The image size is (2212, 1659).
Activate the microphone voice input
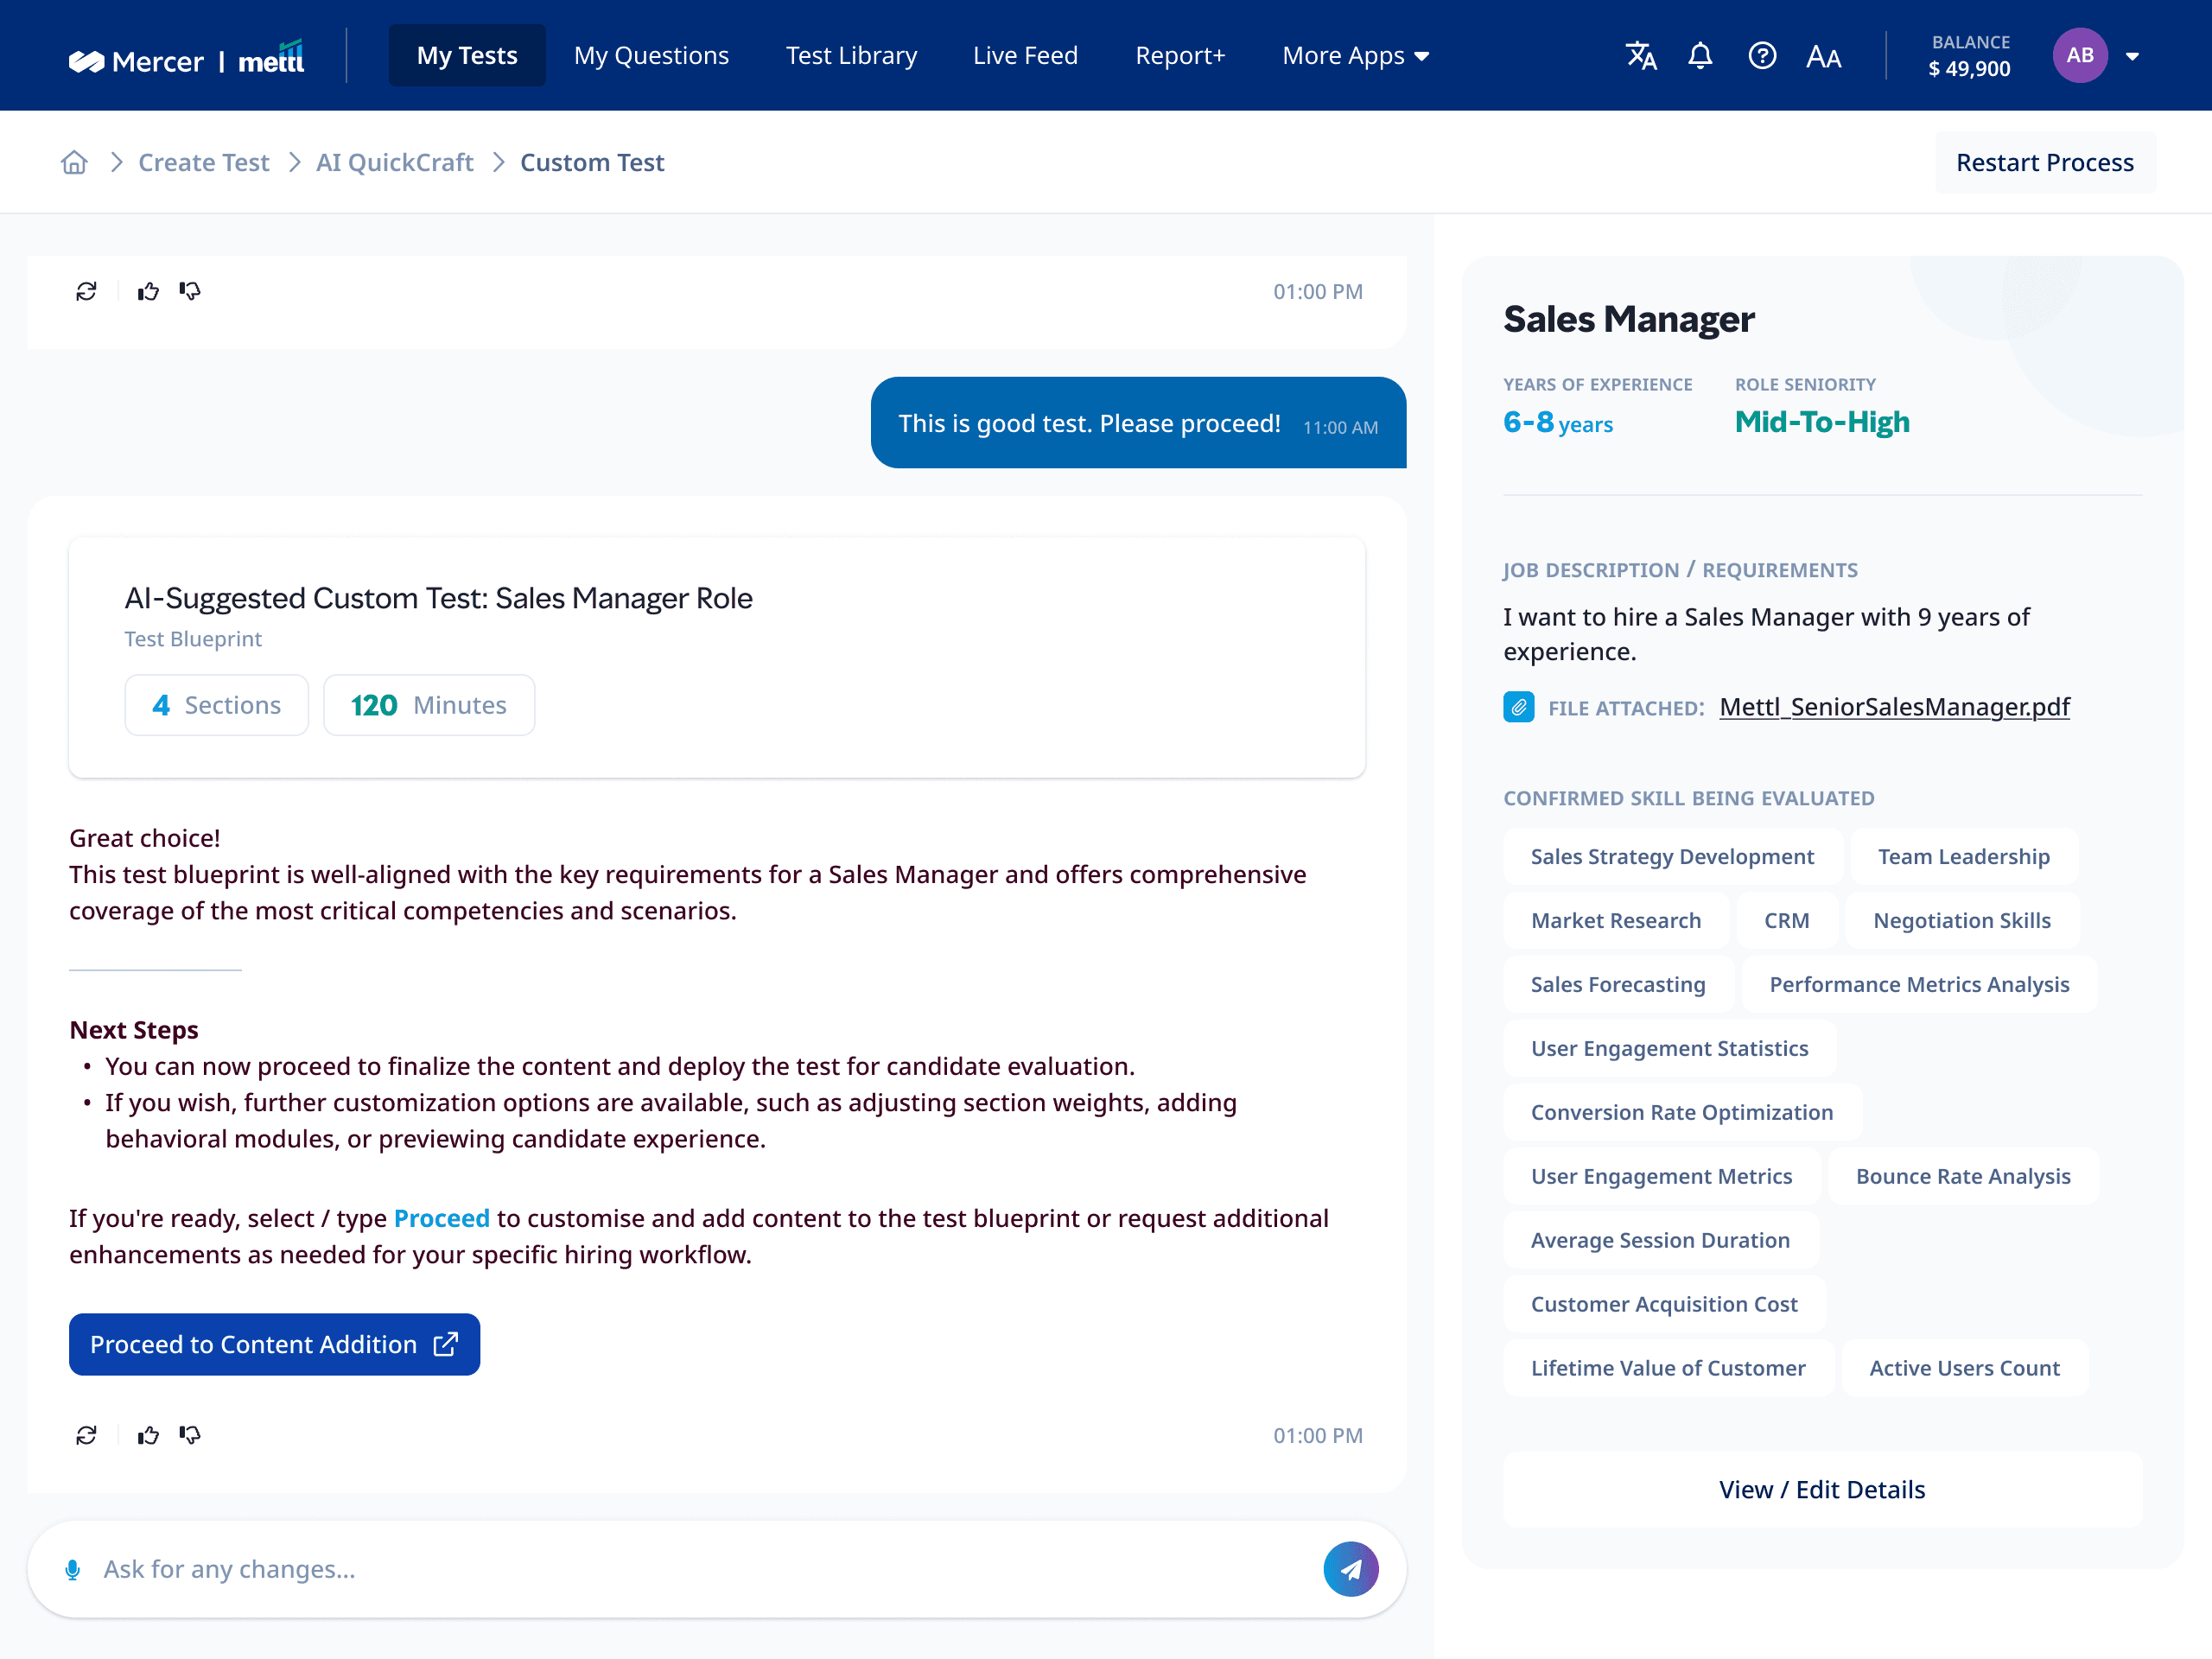point(73,1570)
